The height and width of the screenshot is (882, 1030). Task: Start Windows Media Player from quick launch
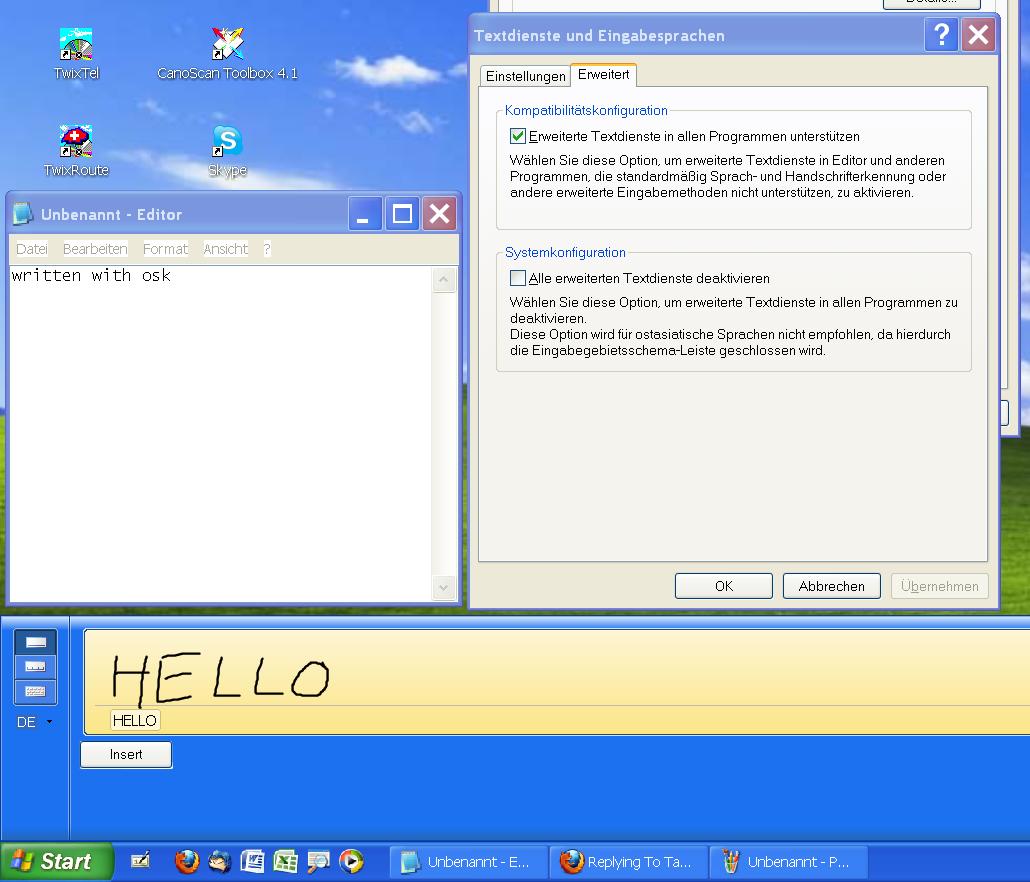tap(351, 861)
